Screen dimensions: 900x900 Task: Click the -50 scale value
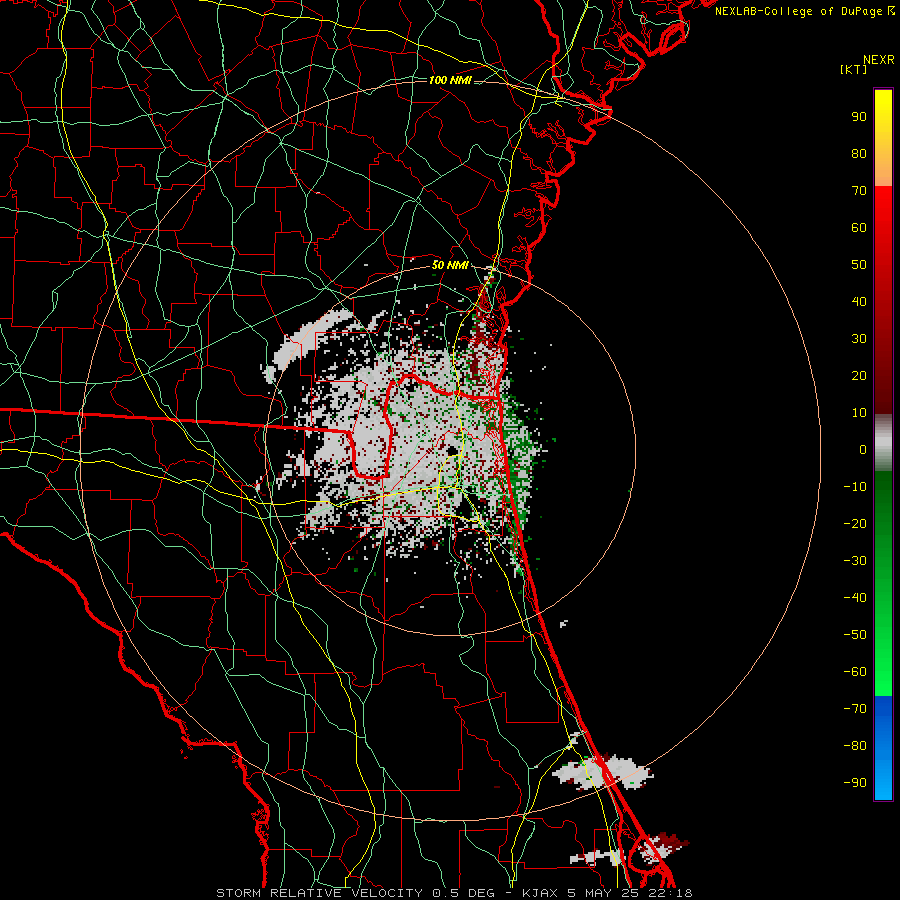855,635
